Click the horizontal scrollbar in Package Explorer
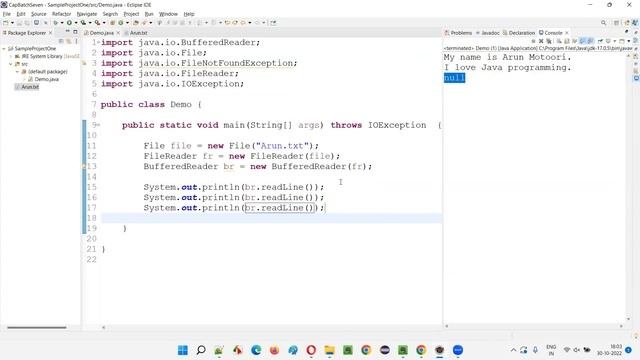The height and width of the screenshot is (360, 640). [37, 327]
